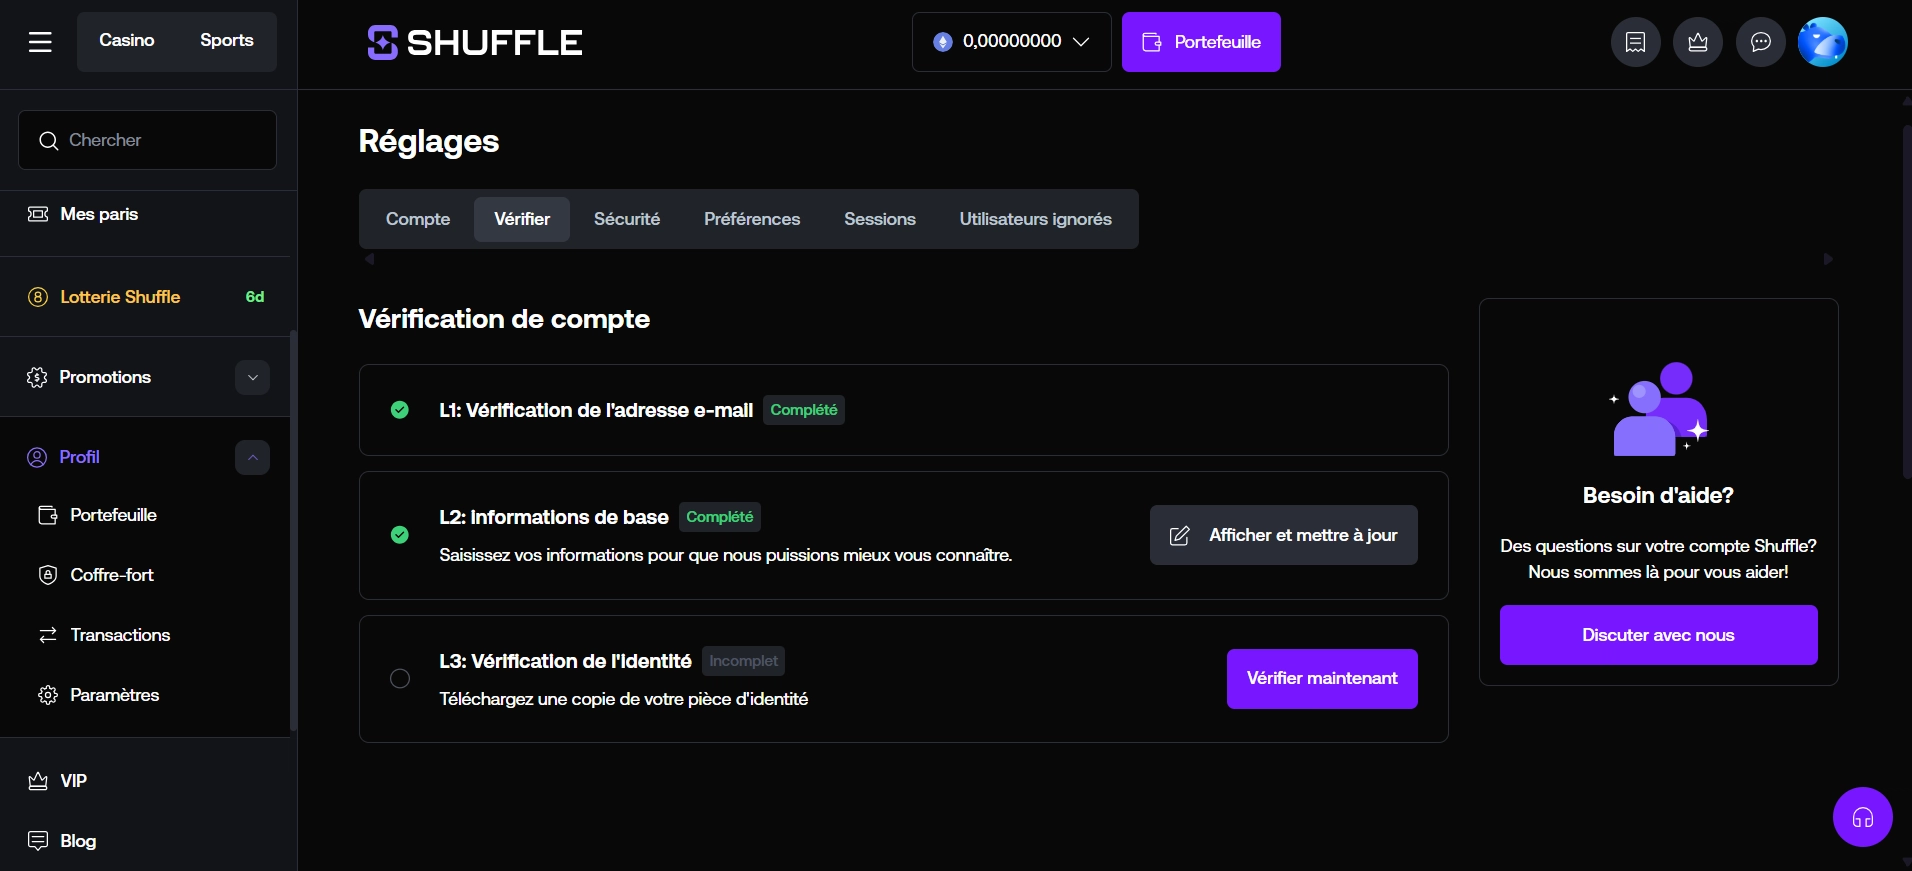Open the Compte tab
Screen dimensions: 1912x871
pos(418,219)
